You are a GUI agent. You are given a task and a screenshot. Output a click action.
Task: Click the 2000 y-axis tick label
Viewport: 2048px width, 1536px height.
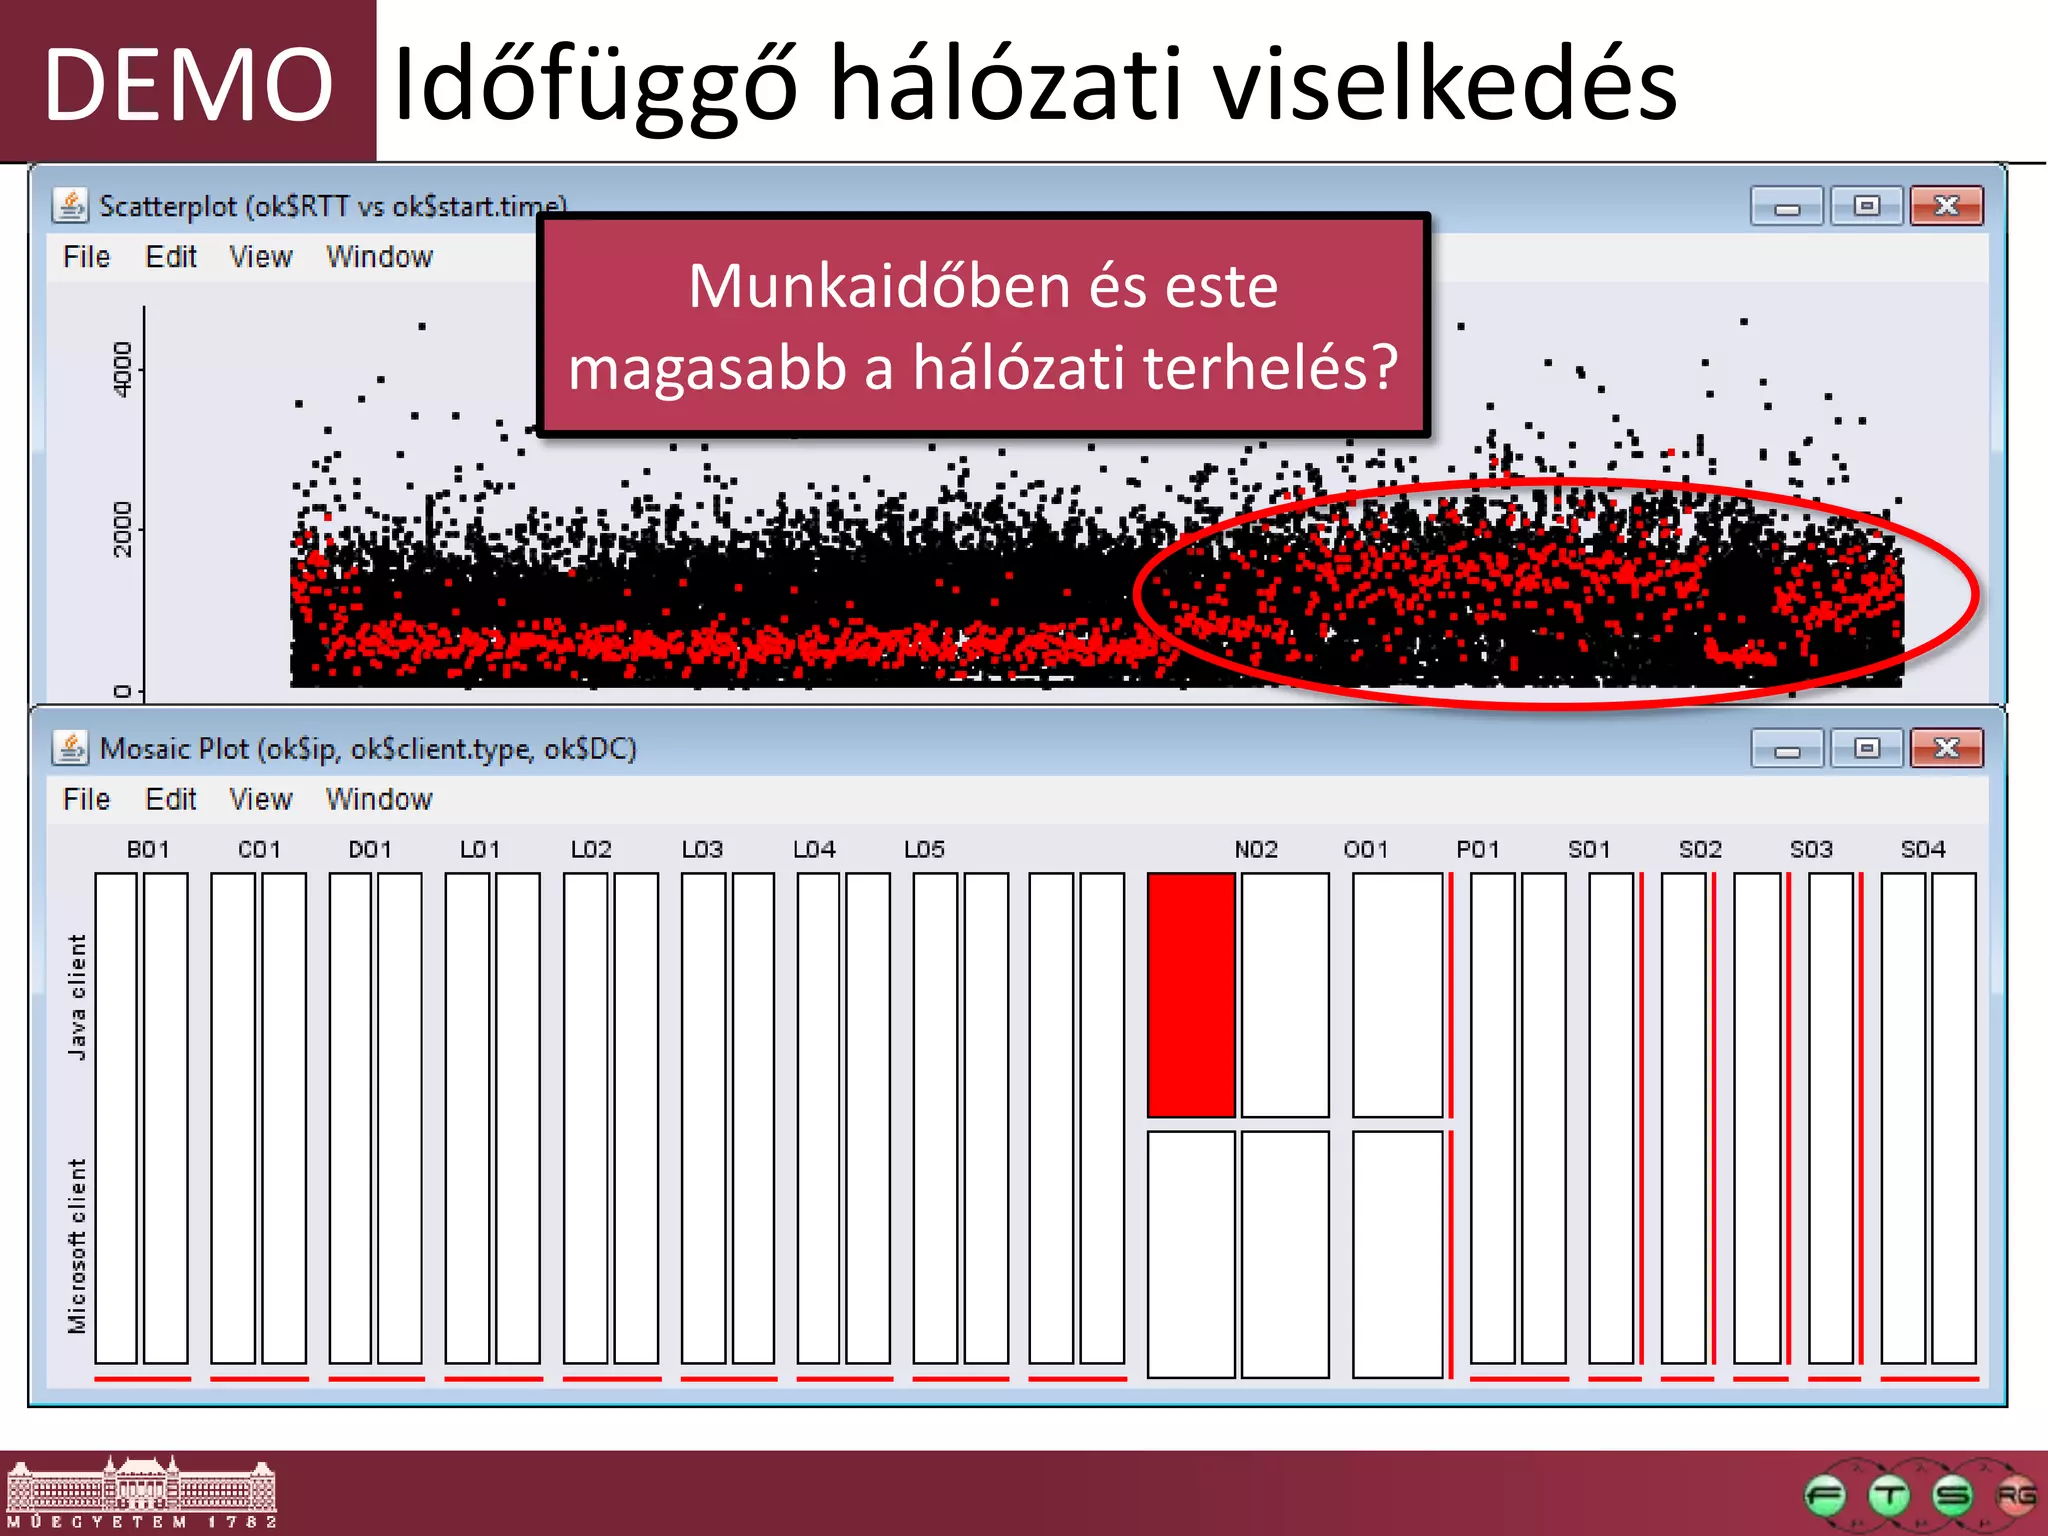click(122, 529)
